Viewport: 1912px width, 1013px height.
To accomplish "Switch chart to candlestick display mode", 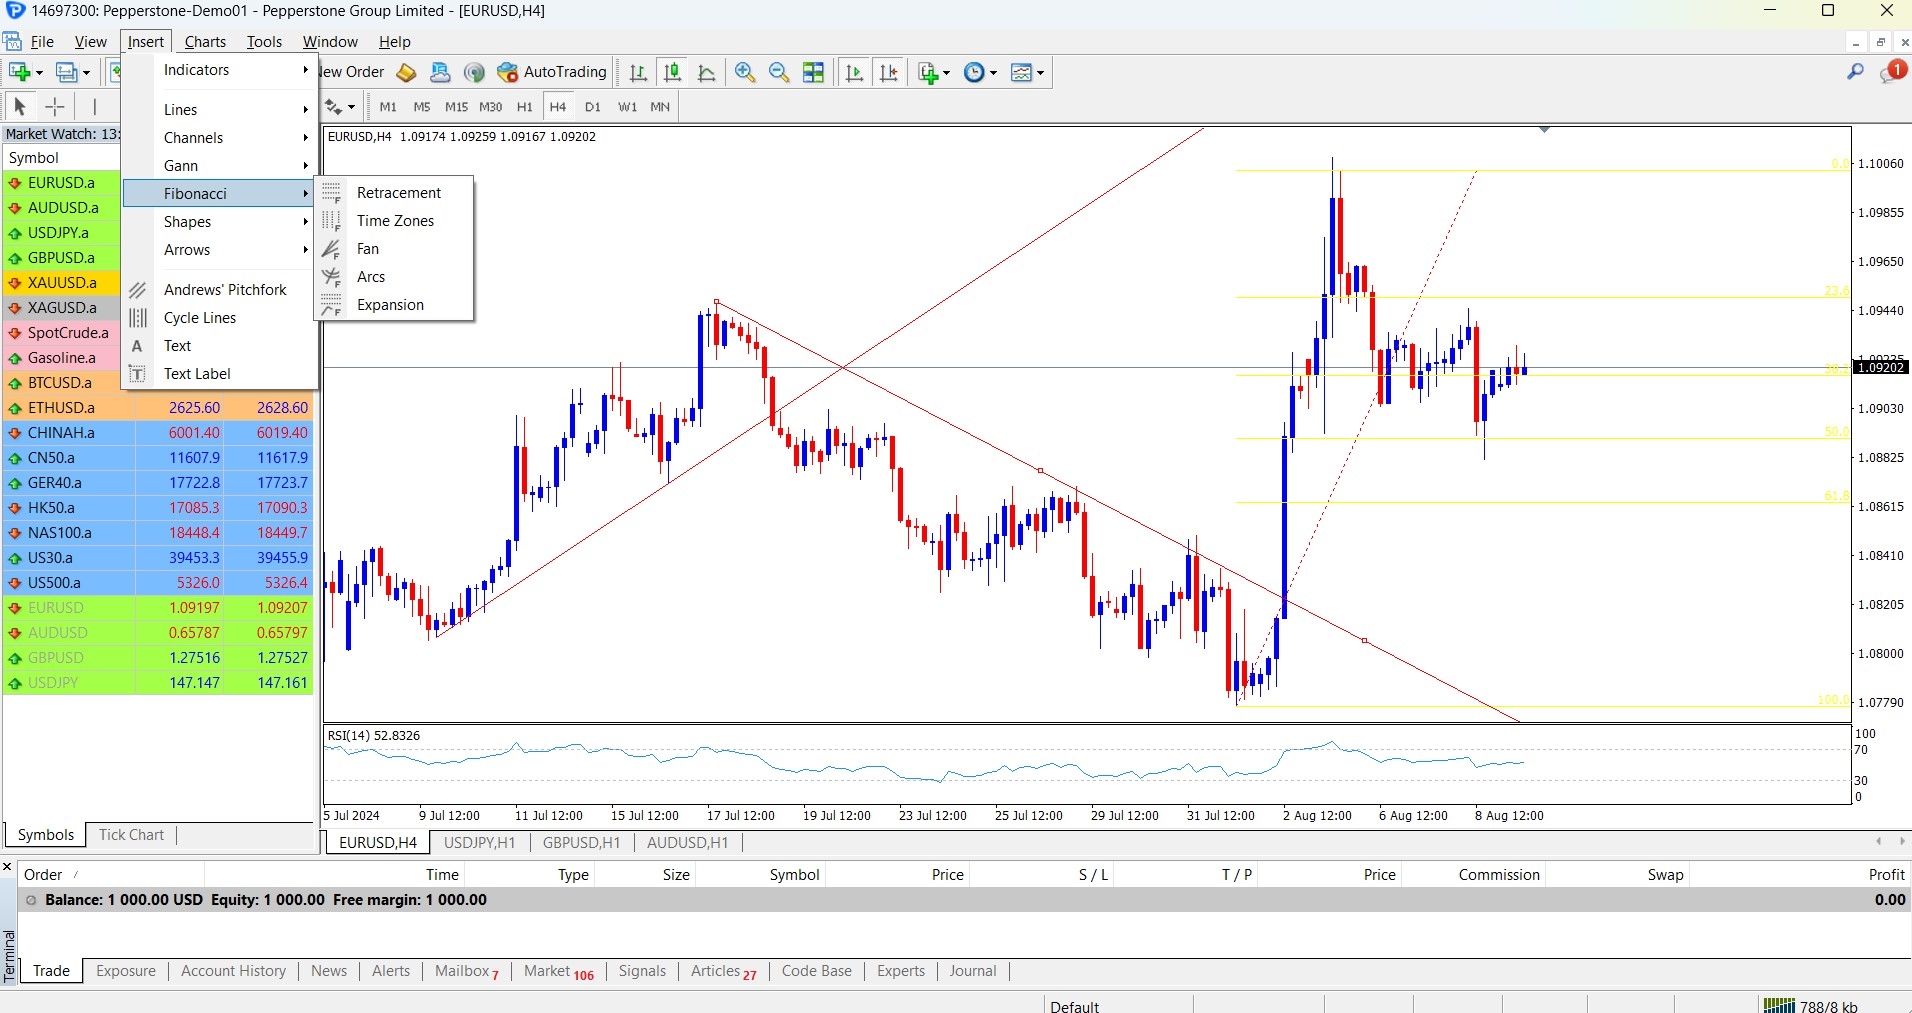I will point(672,72).
